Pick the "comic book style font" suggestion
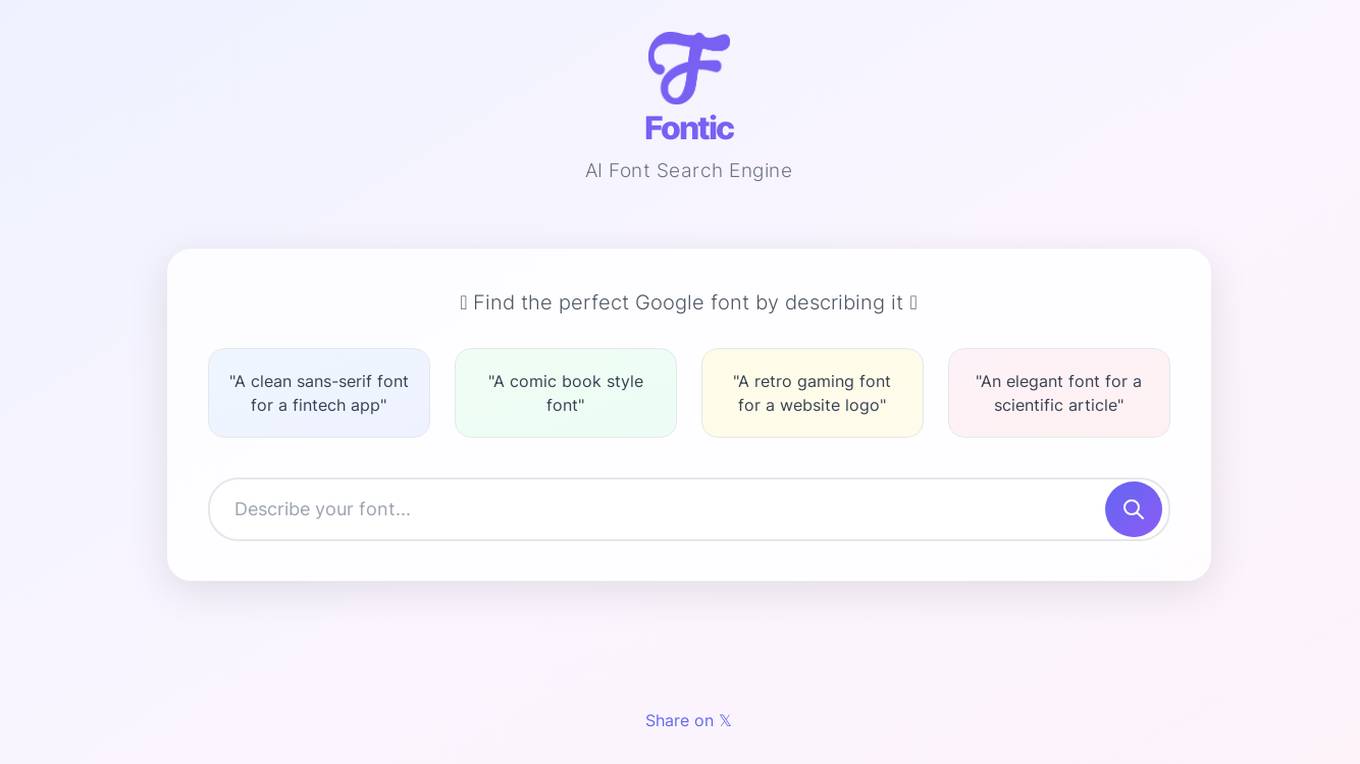Viewport: 1360px width, 764px height. click(566, 393)
